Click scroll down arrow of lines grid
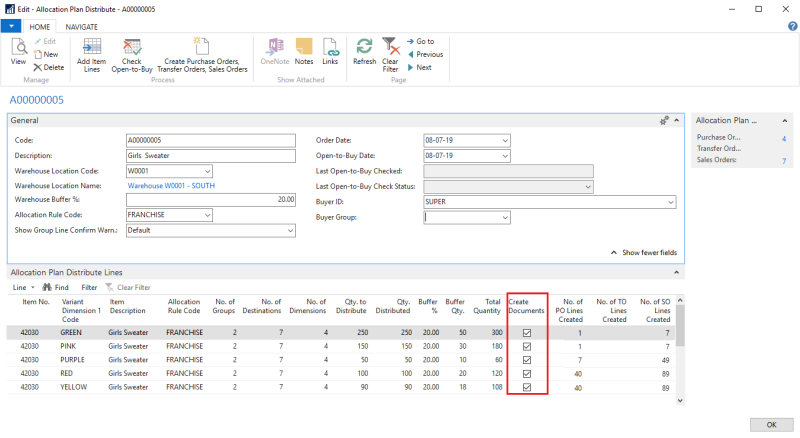The image size is (800, 438). 680,401
